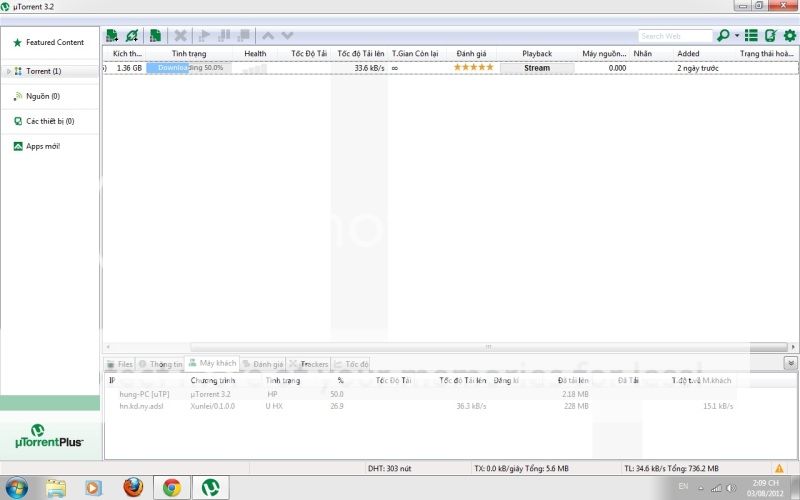Open the search provider dropdown arrow
This screenshot has width=800, height=500.
click(x=737, y=36)
